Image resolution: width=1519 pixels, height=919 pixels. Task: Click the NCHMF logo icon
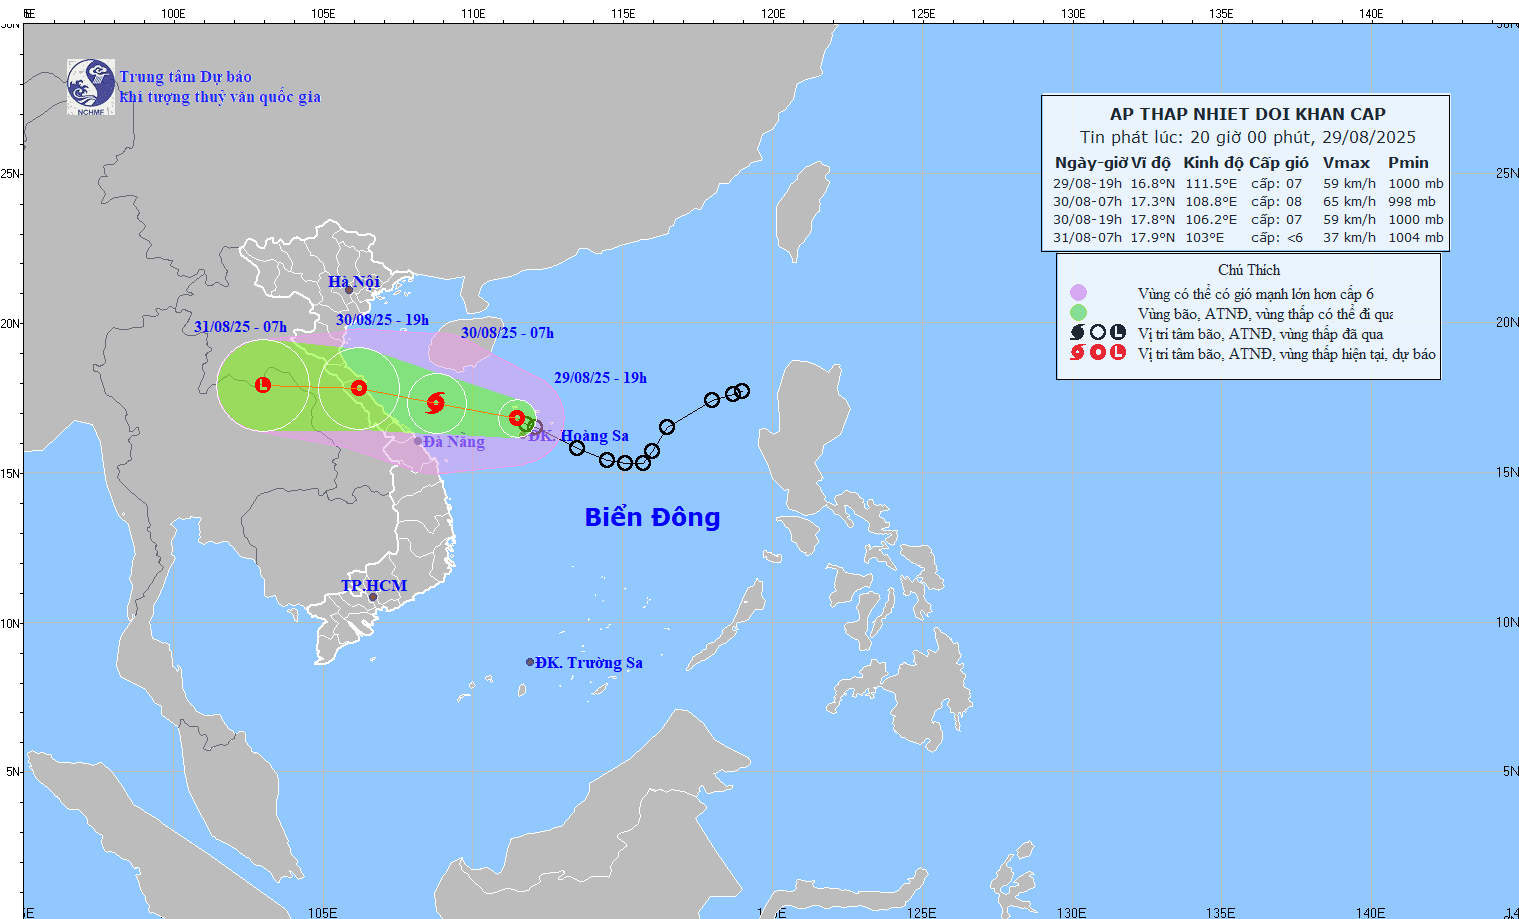click(x=90, y=84)
